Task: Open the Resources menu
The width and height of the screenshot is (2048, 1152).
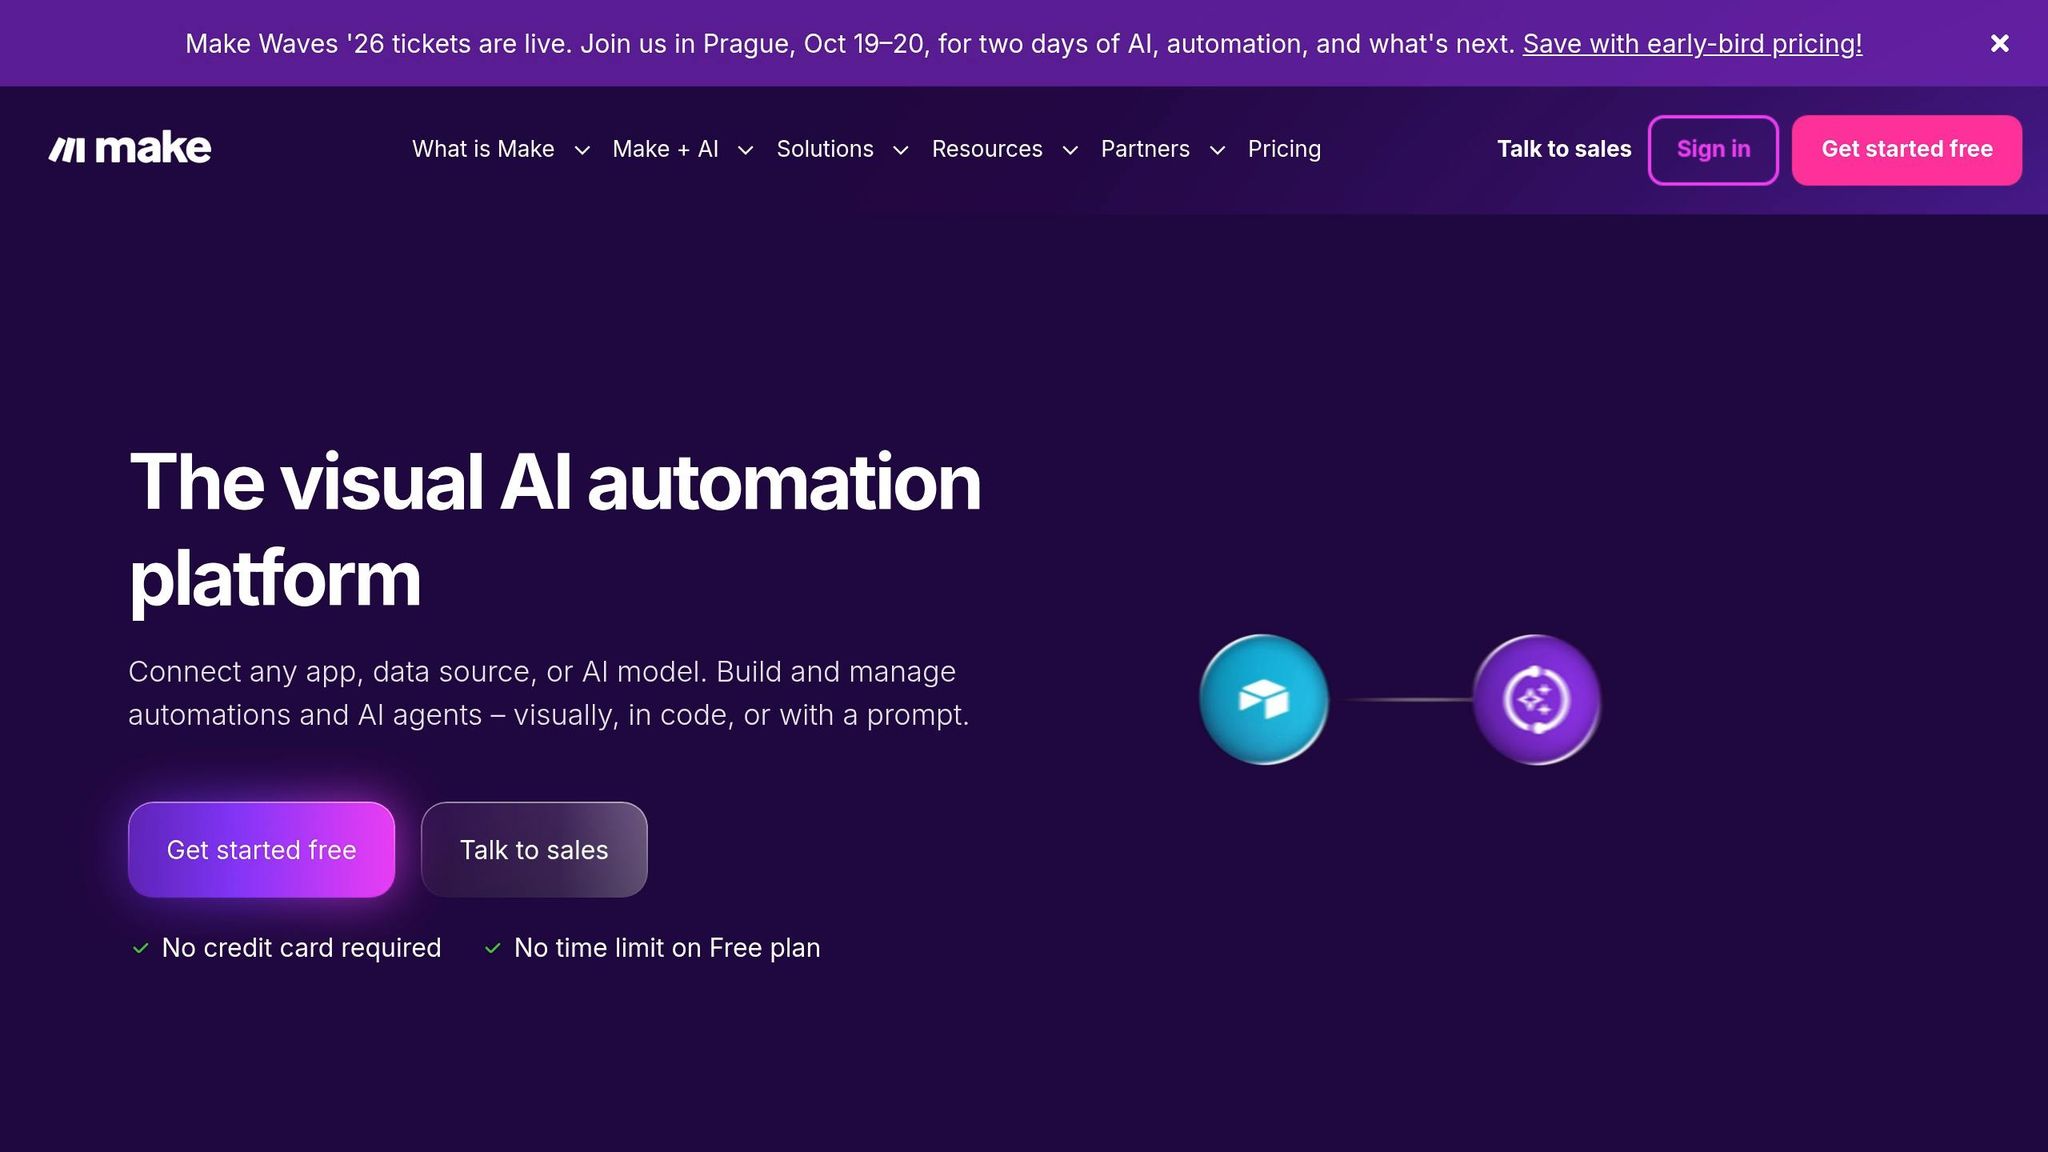Action: click(x=987, y=149)
